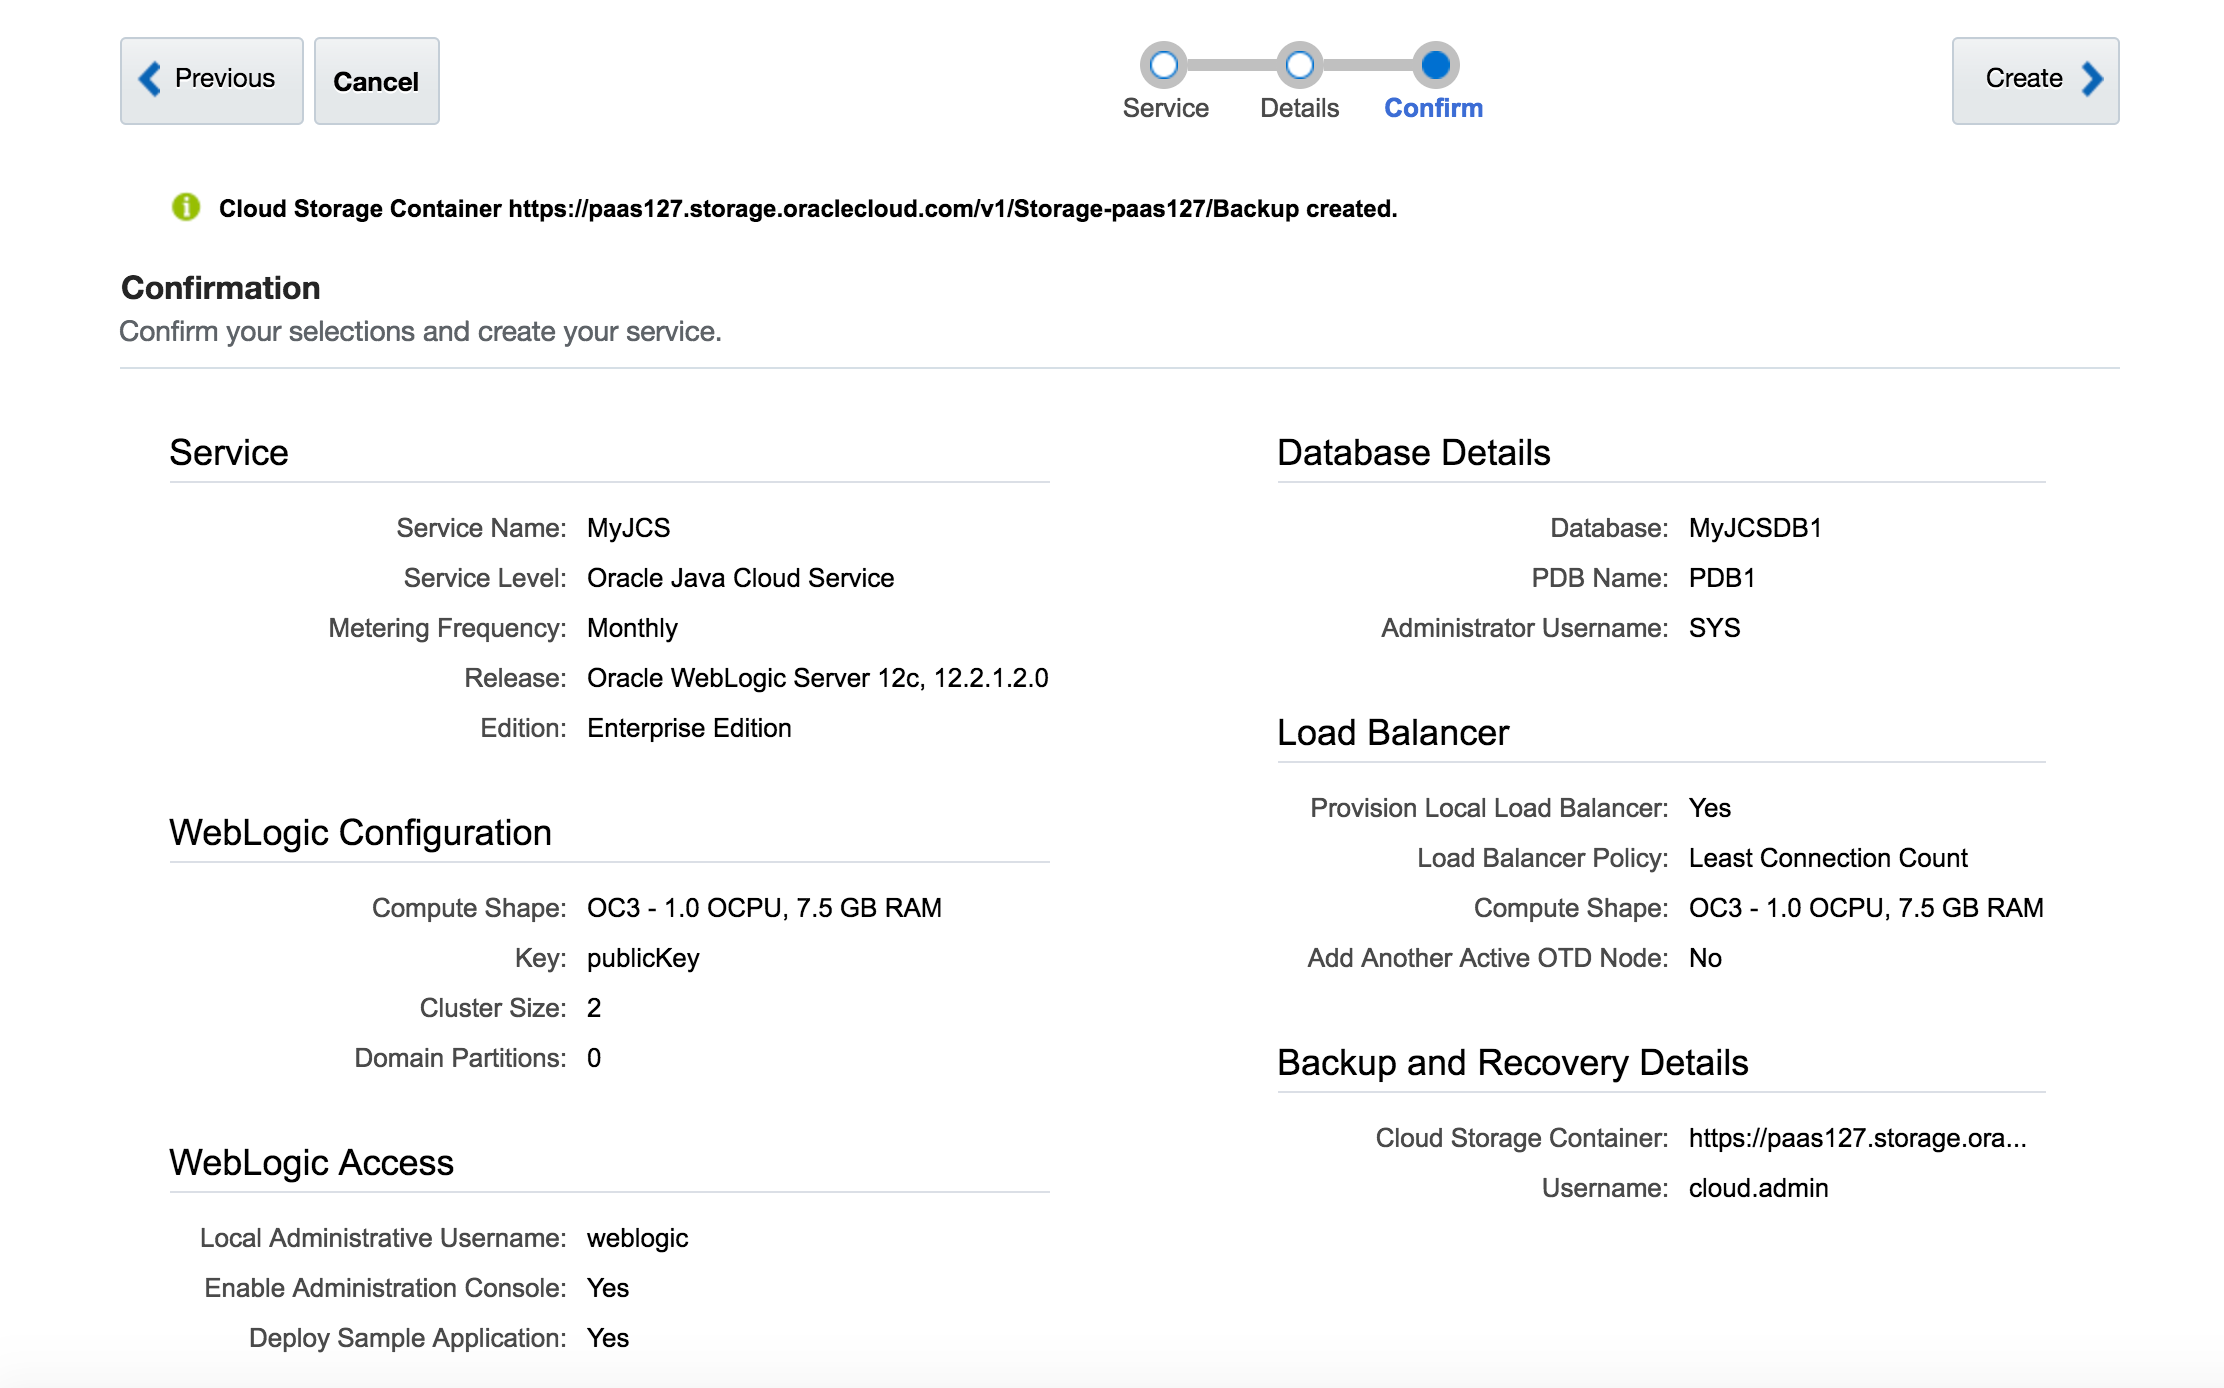Click the MyJCS service name value

point(628,528)
